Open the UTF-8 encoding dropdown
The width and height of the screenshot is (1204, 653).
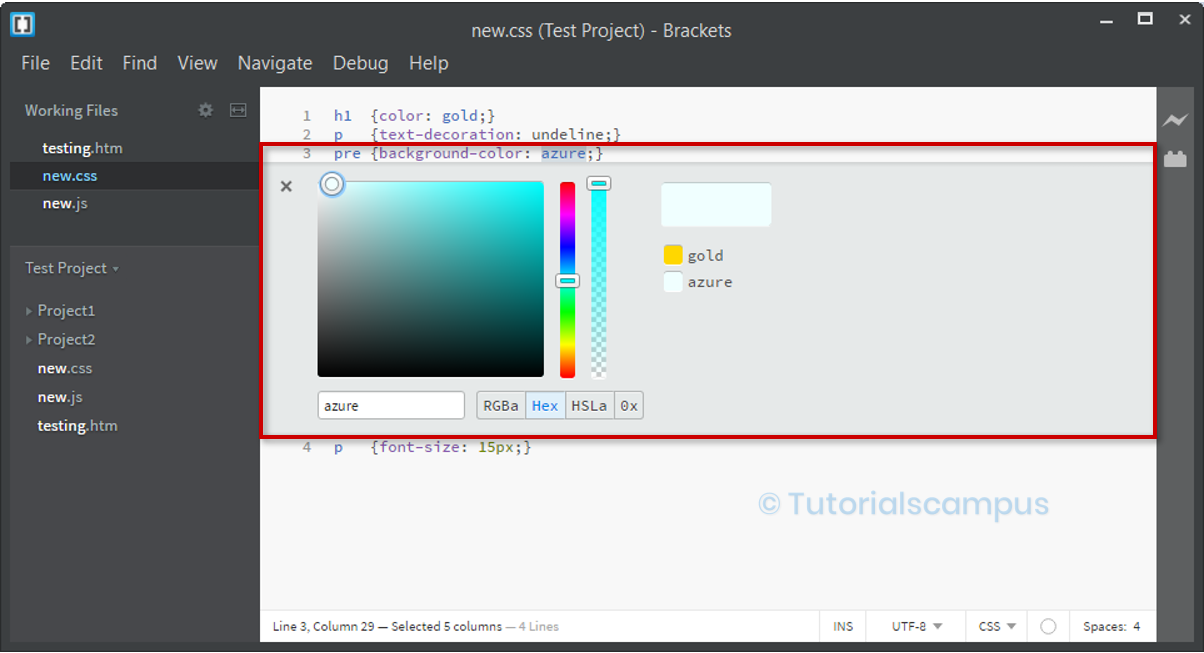917,626
